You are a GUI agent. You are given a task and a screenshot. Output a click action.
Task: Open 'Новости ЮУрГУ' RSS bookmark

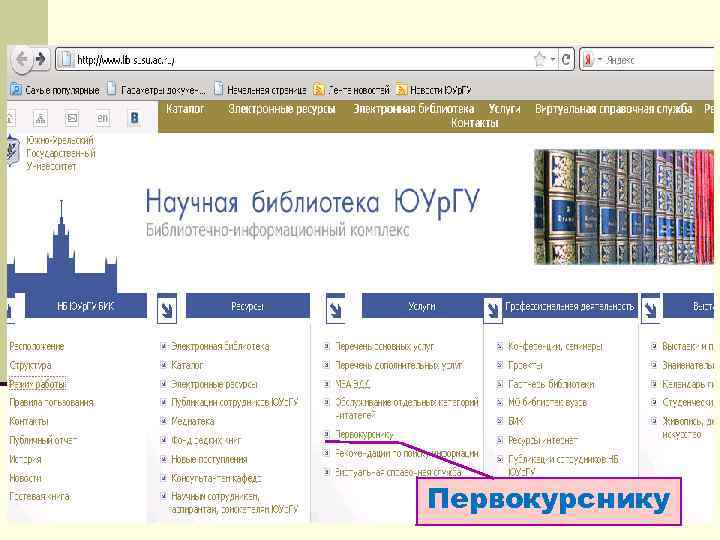click(434, 90)
